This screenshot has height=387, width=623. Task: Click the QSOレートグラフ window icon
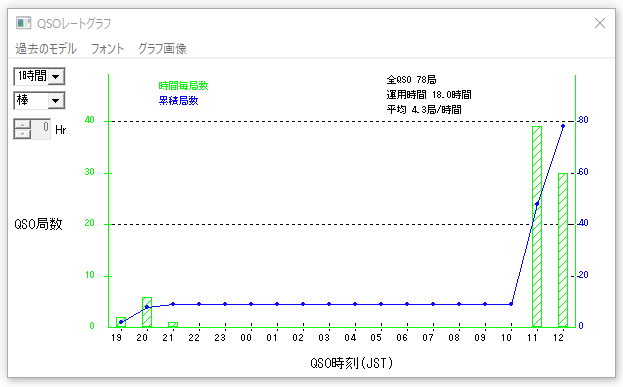[x=23, y=23]
